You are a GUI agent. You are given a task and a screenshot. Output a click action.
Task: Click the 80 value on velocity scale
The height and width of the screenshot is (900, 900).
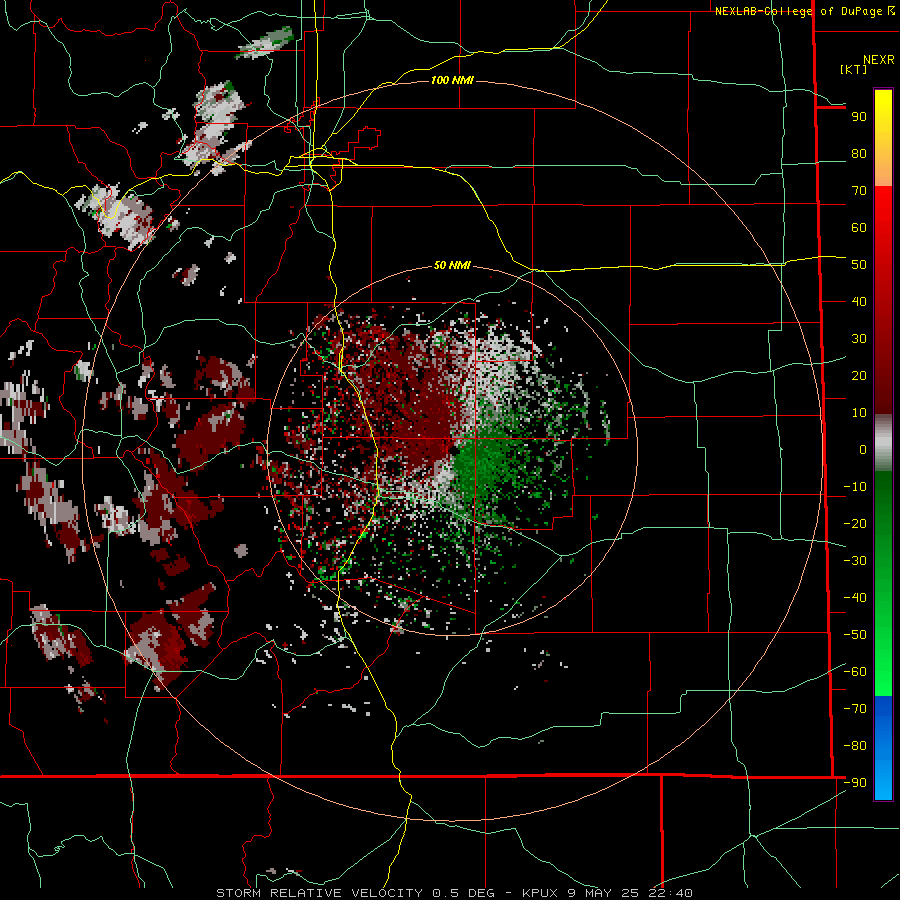point(859,154)
